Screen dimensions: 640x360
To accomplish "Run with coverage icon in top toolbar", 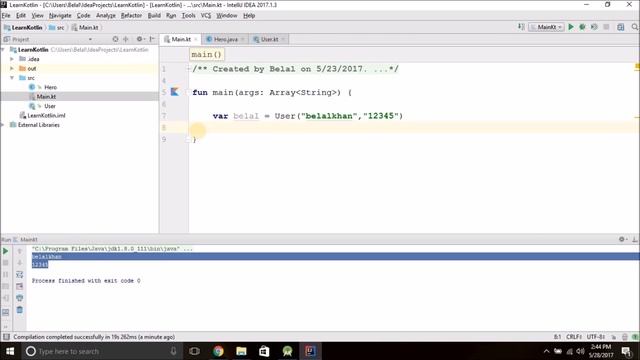I will click(x=594, y=27).
